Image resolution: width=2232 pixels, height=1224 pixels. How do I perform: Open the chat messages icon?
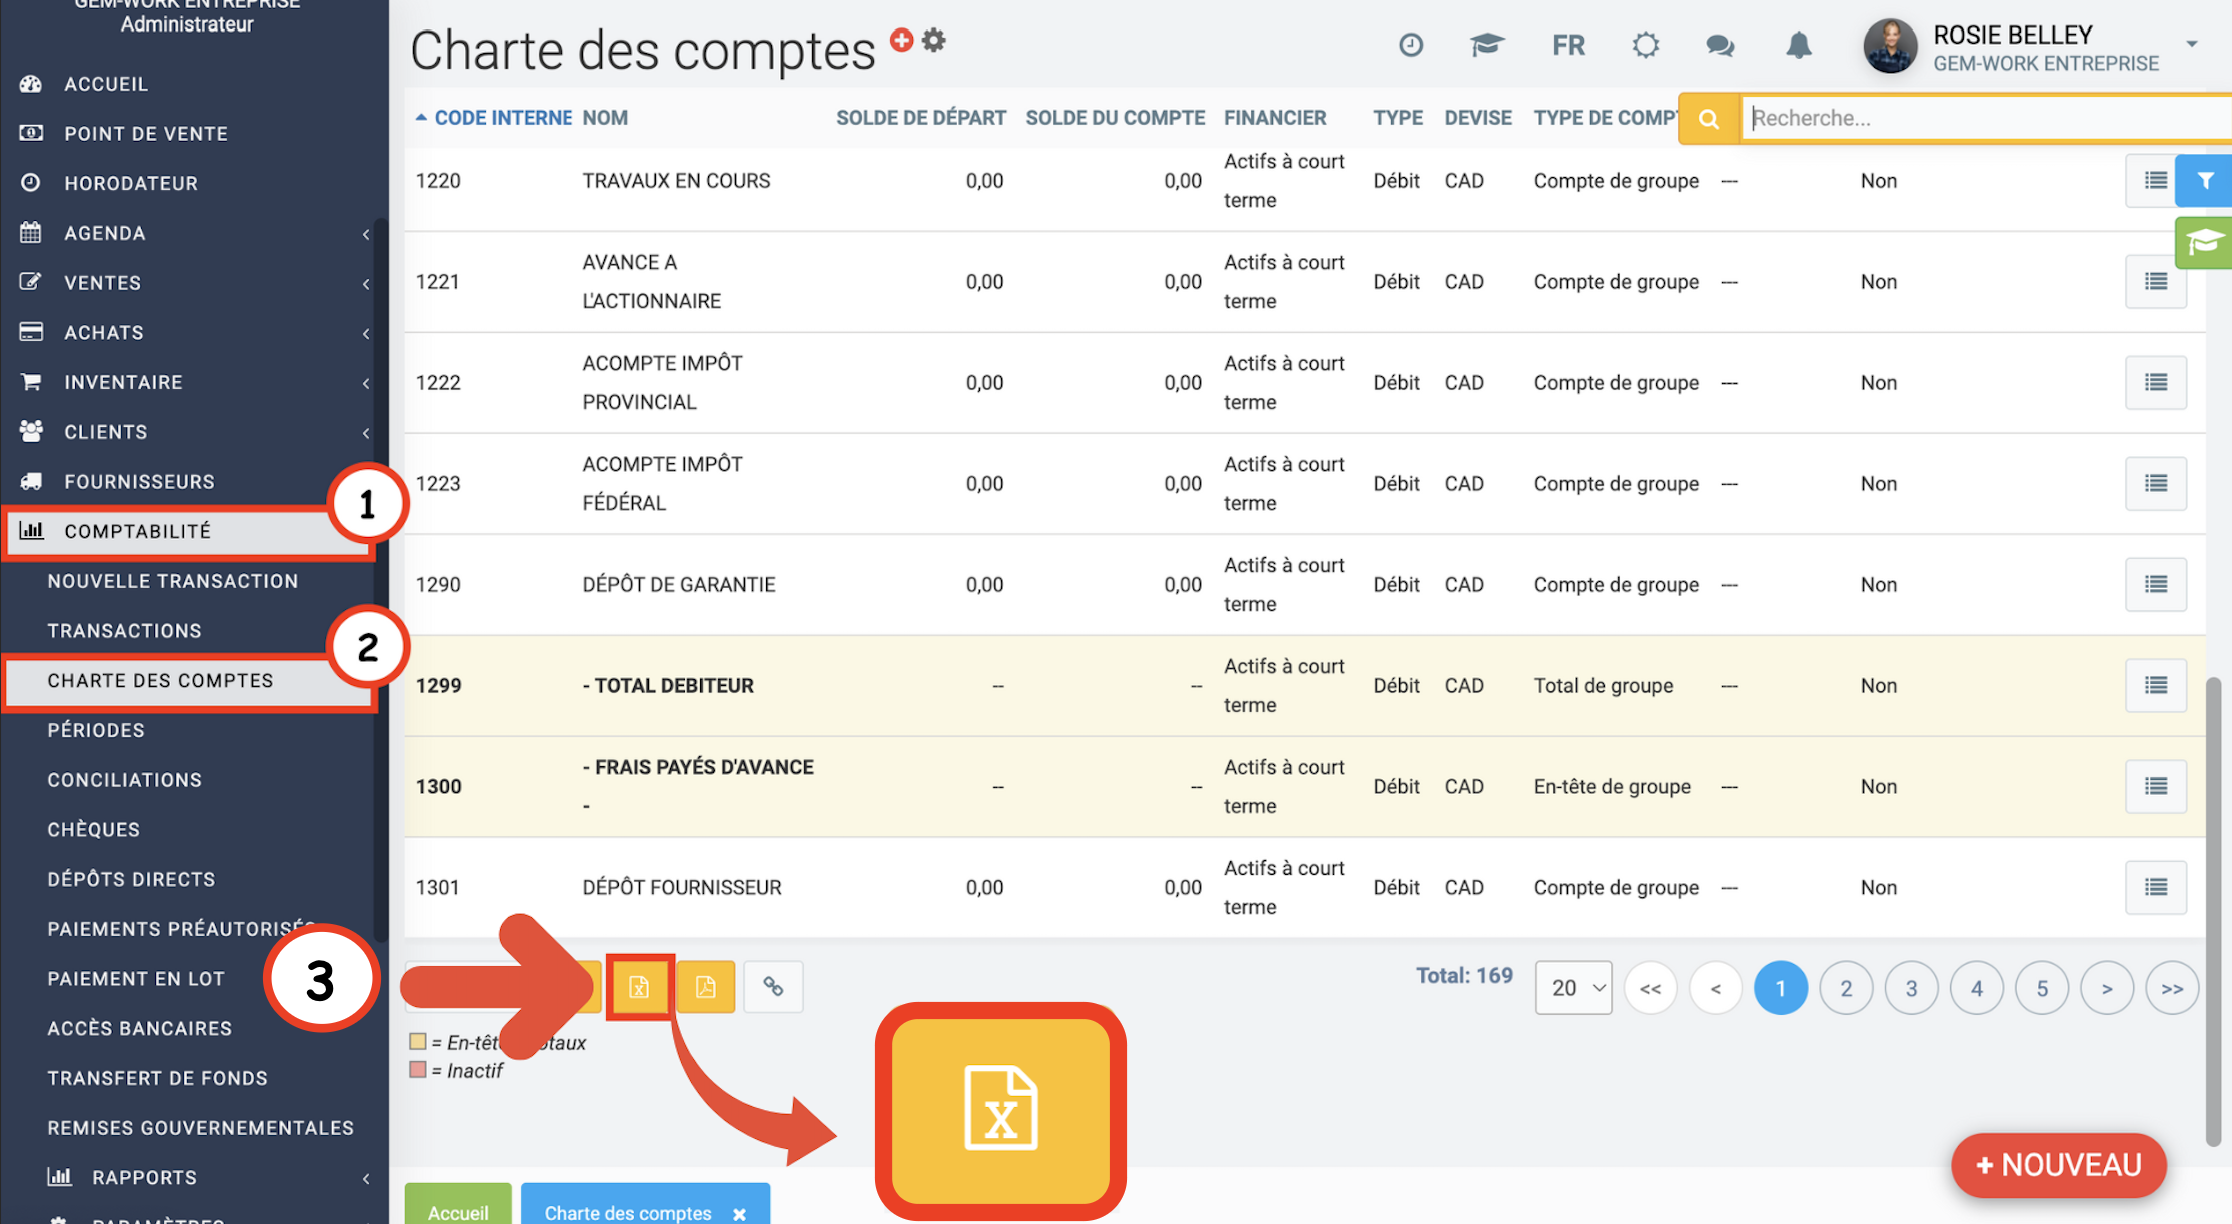pos(1720,45)
